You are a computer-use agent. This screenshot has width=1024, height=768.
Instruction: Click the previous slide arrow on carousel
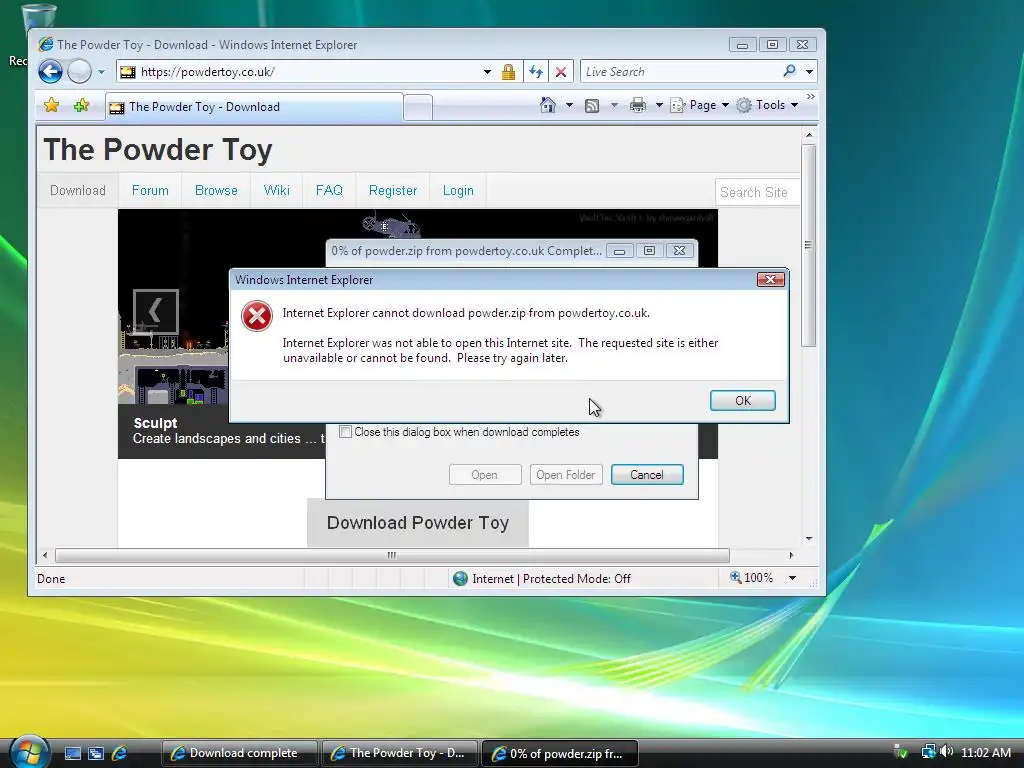click(155, 311)
